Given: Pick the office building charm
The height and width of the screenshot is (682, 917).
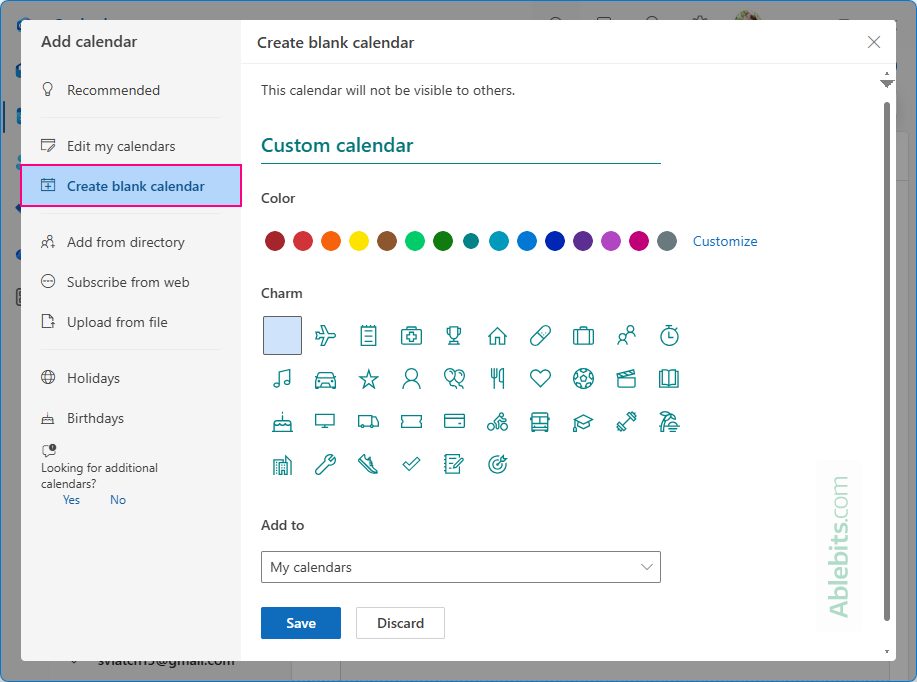Looking at the screenshot, I should coord(282,465).
